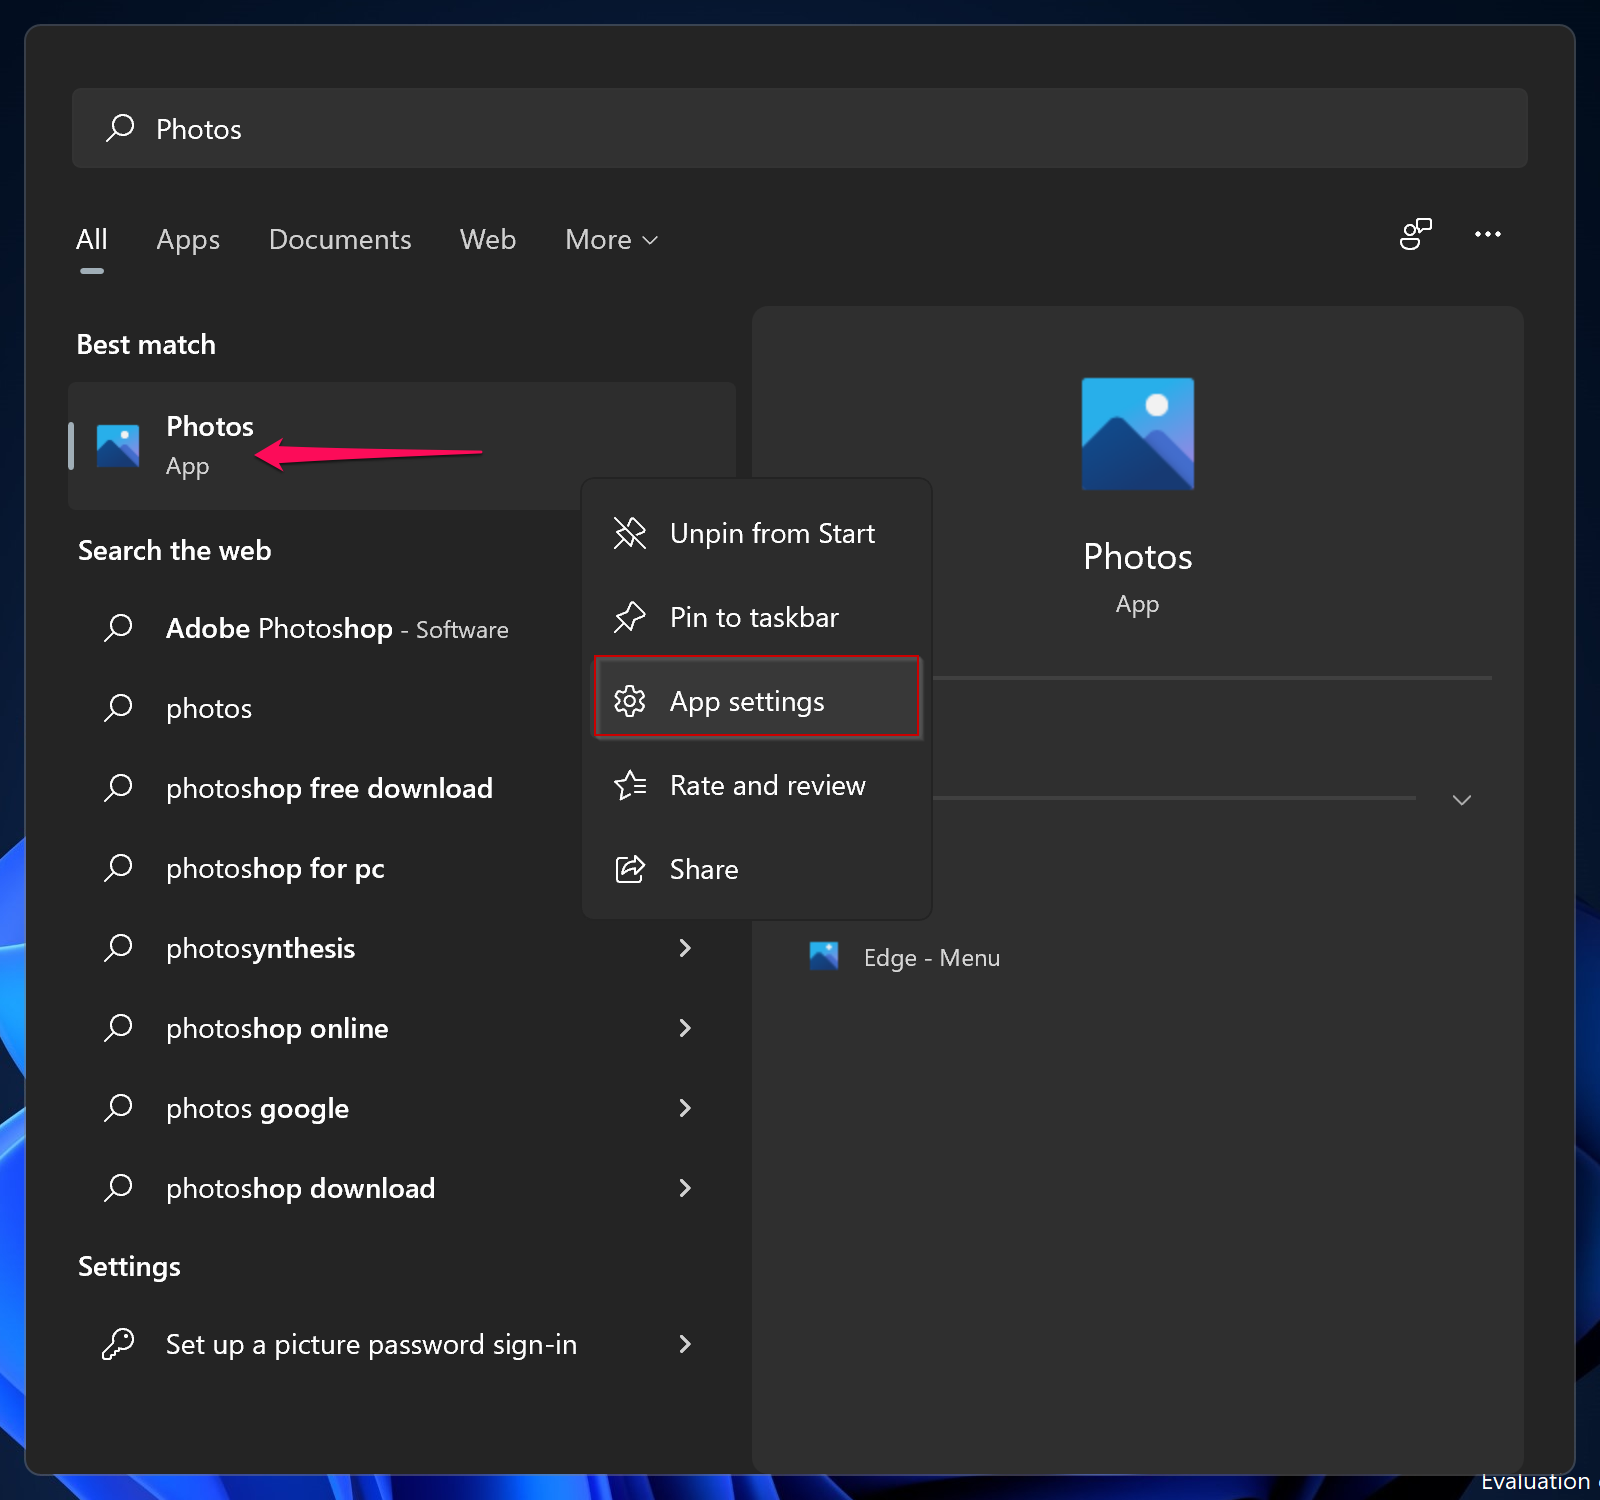Screen dimensions: 1600x1500
Task: Select Pin to taskbar
Action: [x=757, y=617]
